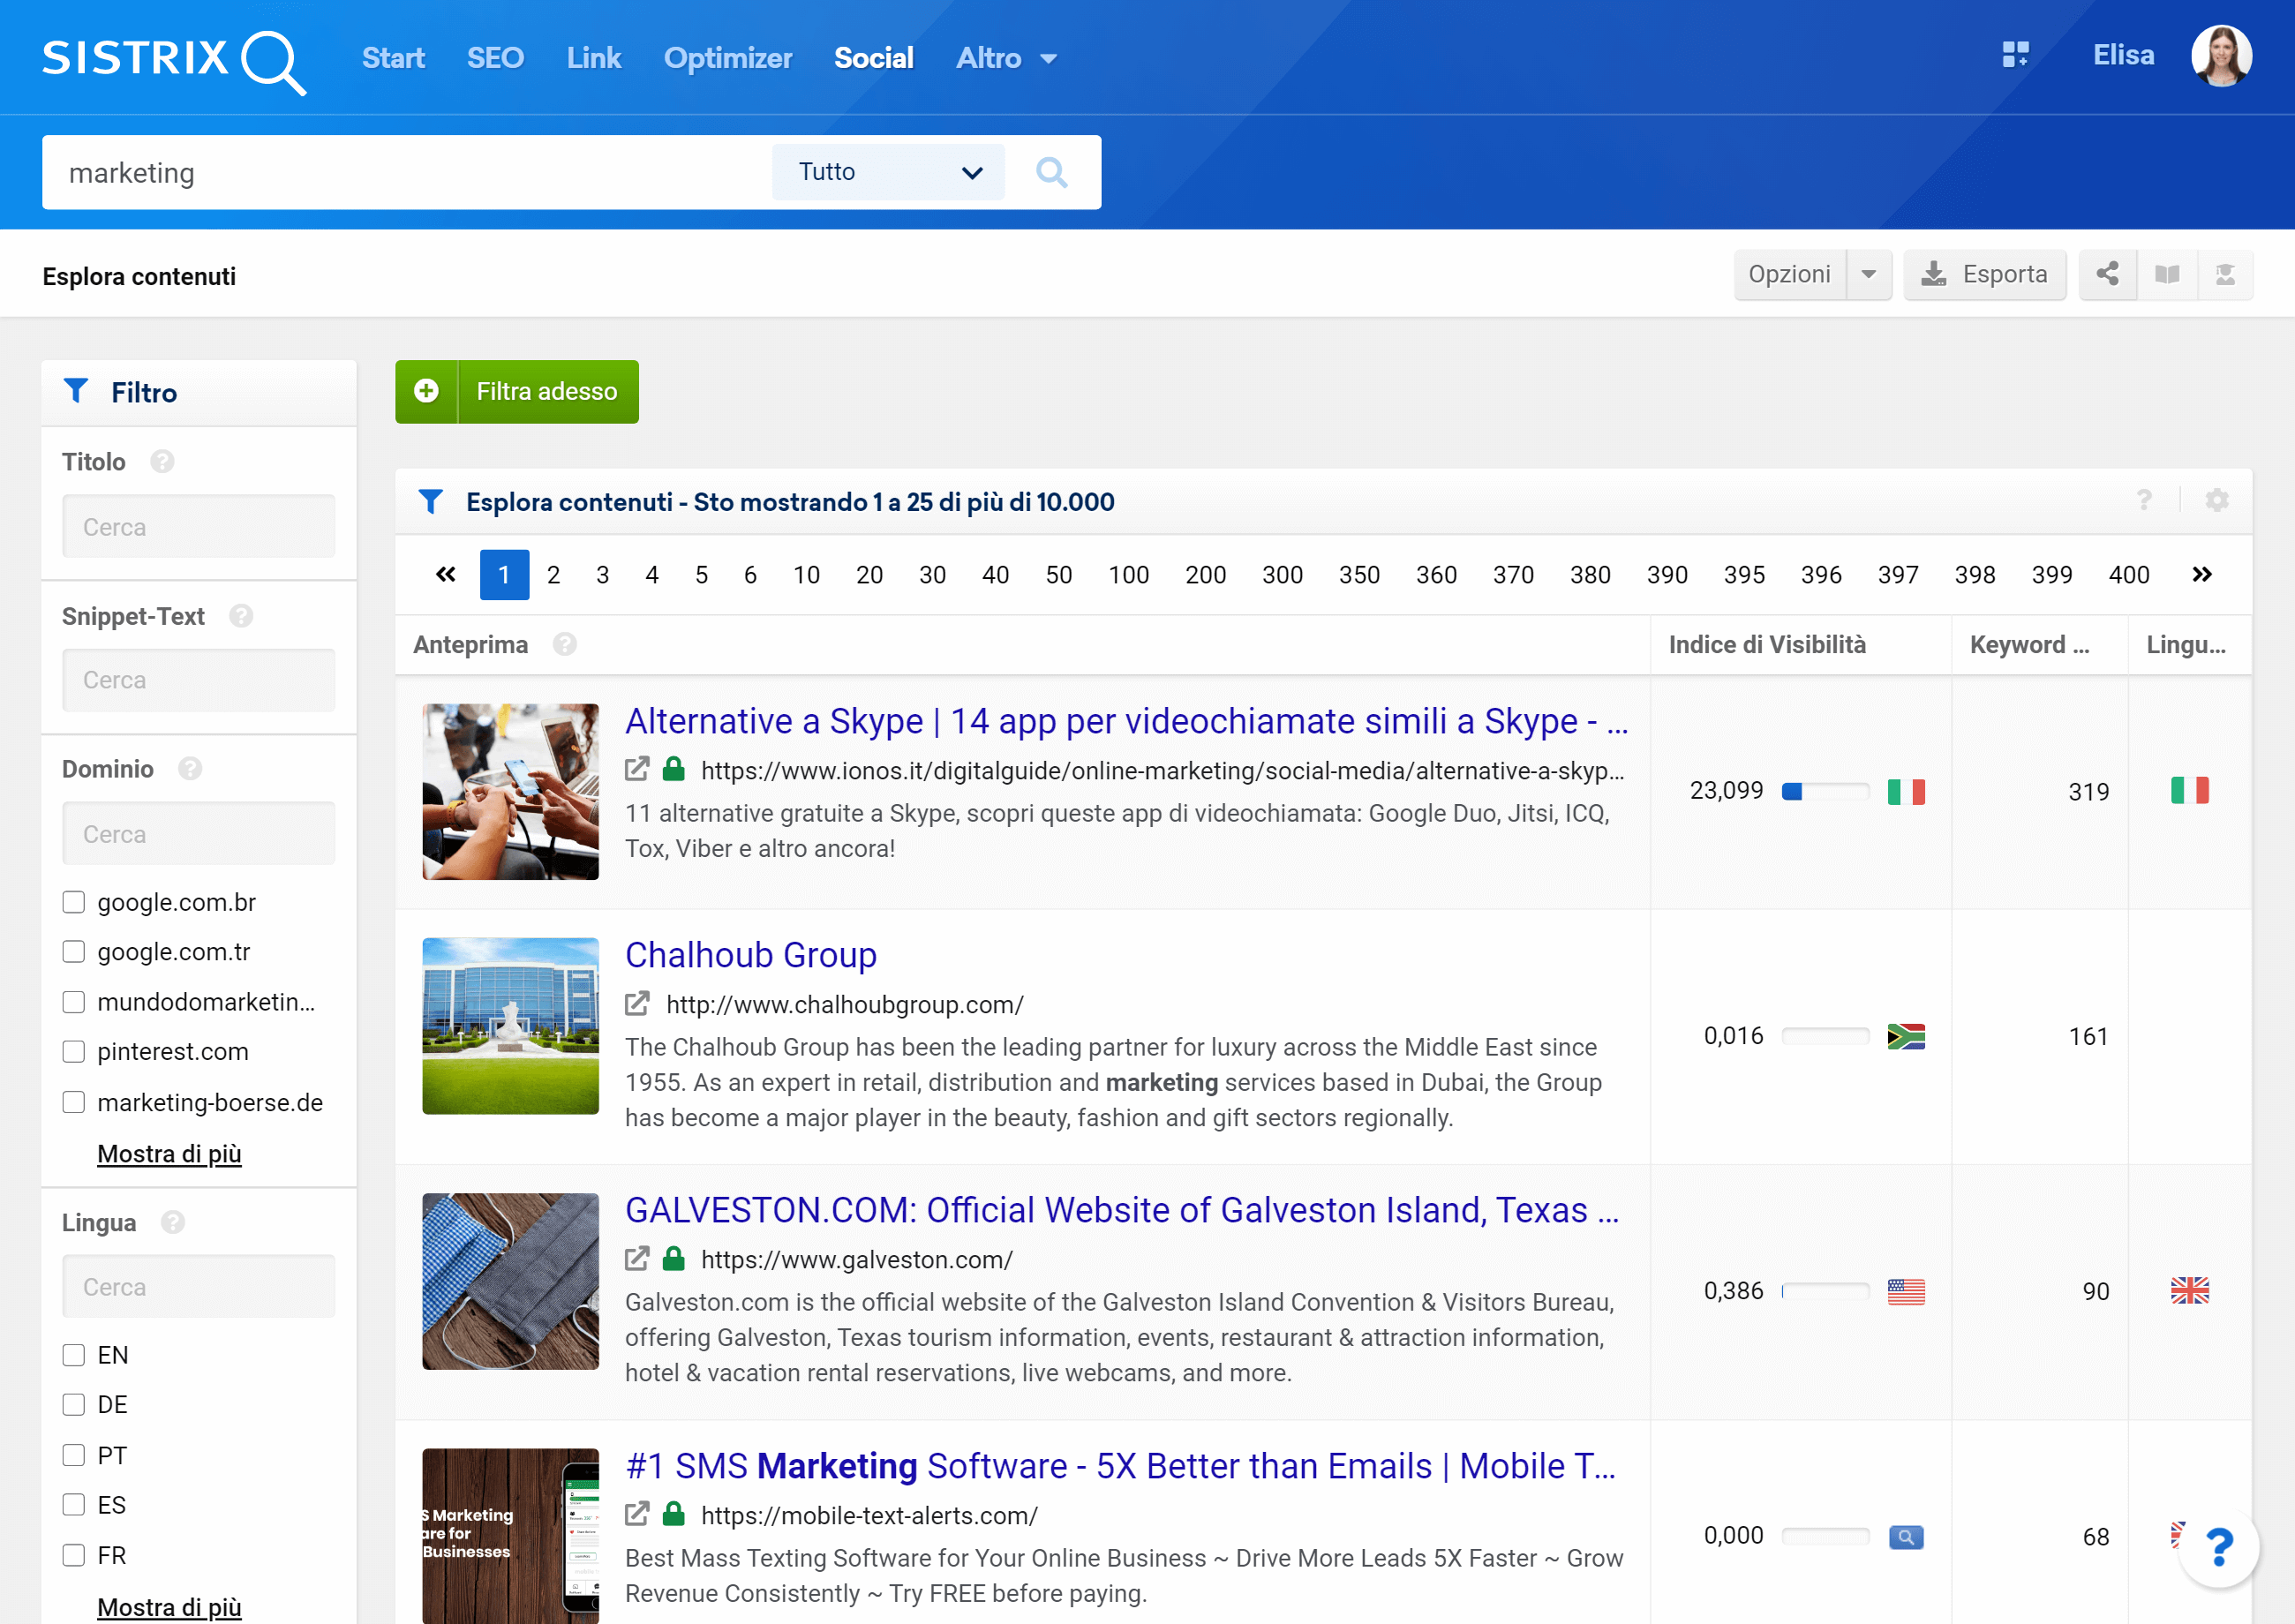Navigate to page 2 in results
2295x1624 pixels.
(x=552, y=573)
